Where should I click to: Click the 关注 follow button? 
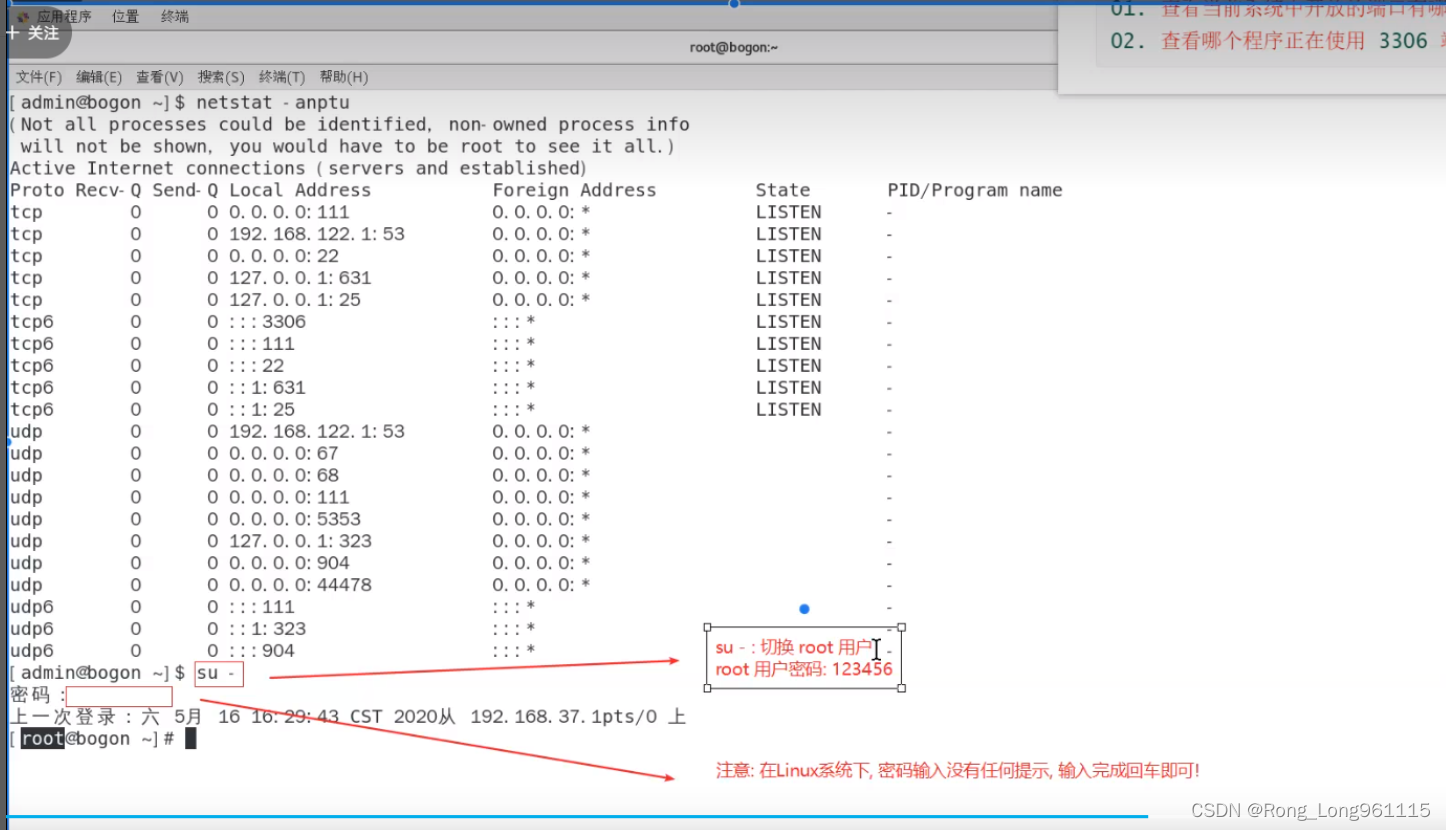click(x=33, y=33)
